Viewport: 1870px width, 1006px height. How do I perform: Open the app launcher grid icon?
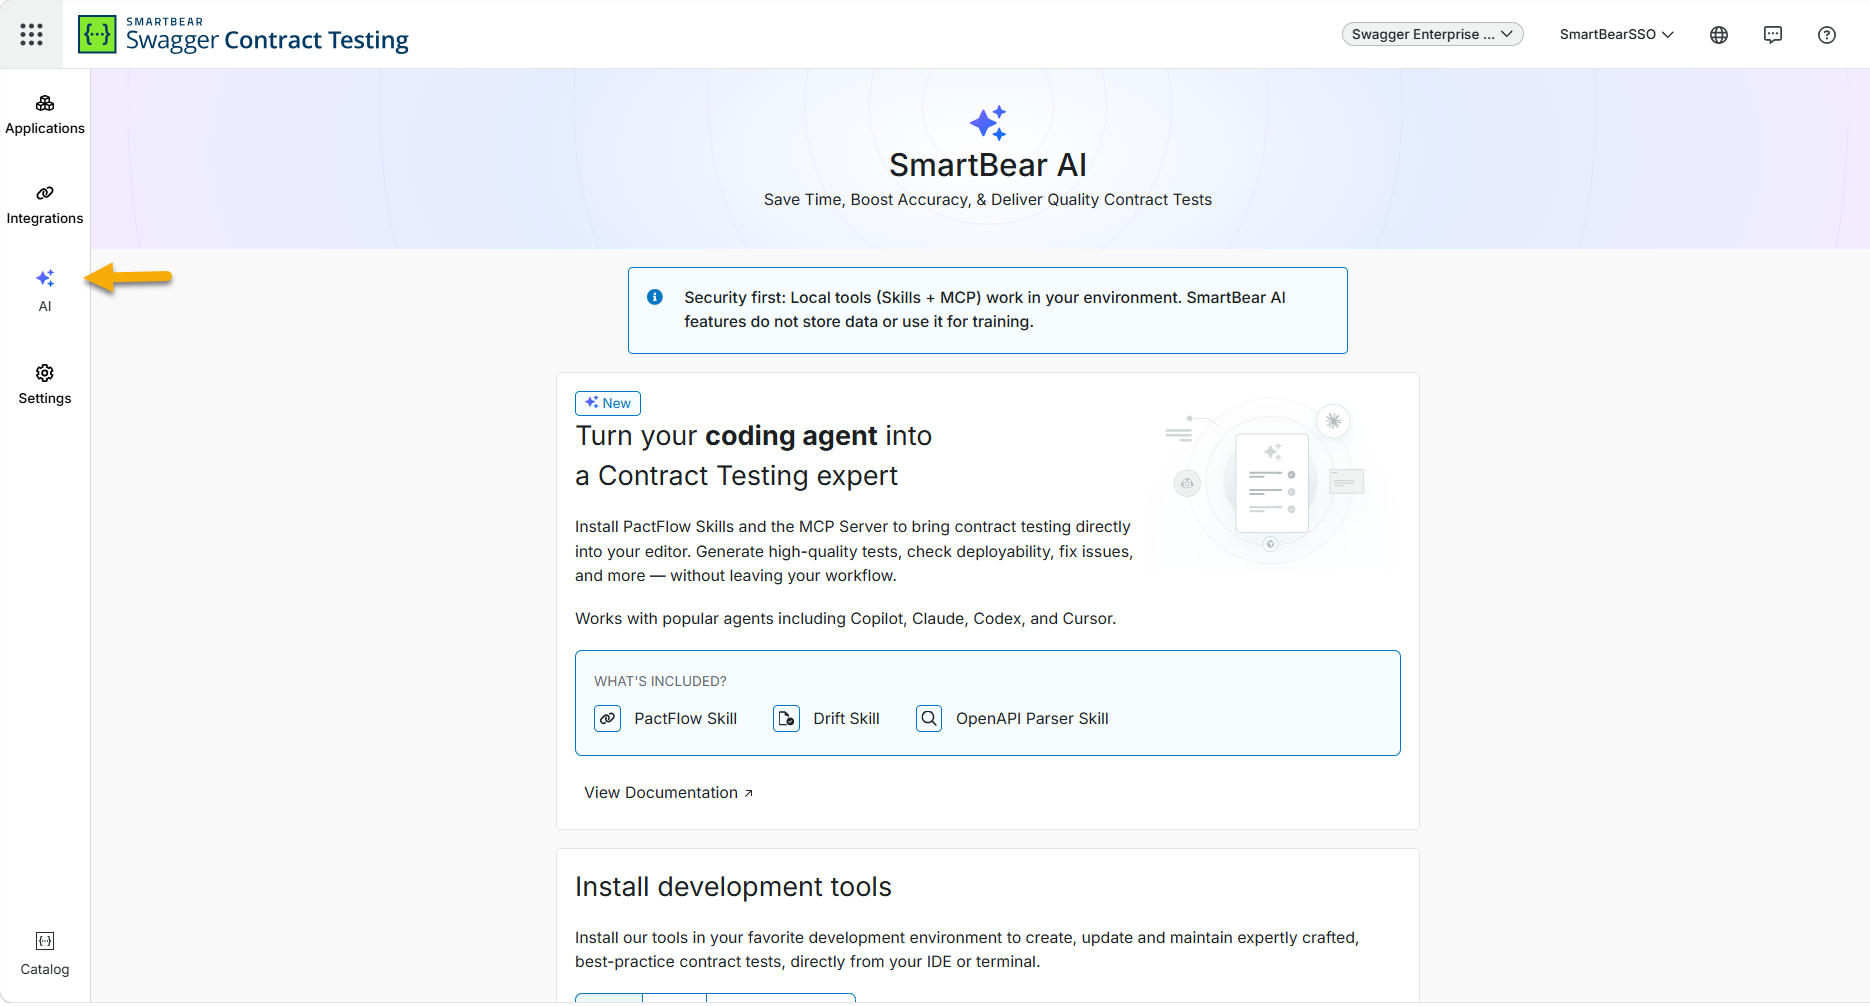[31, 34]
